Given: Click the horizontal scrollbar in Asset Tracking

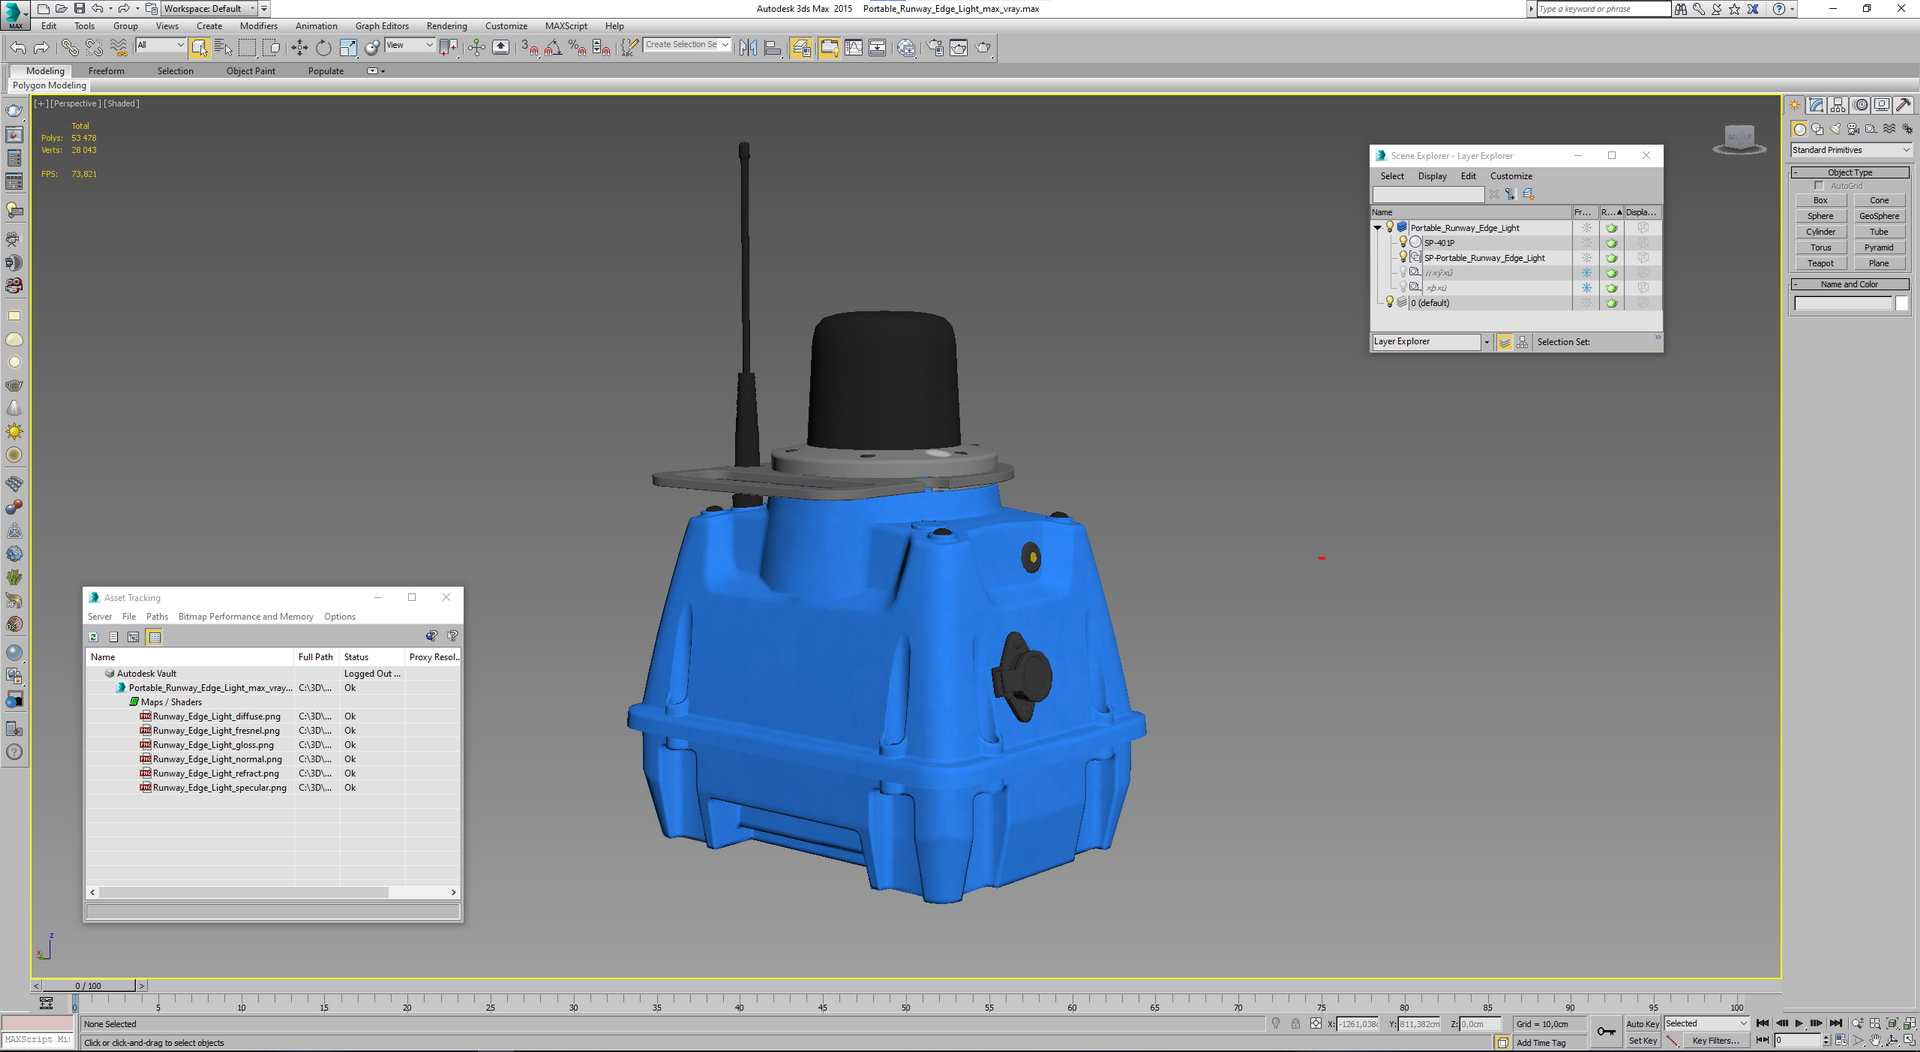Looking at the screenshot, I should 244,892.
